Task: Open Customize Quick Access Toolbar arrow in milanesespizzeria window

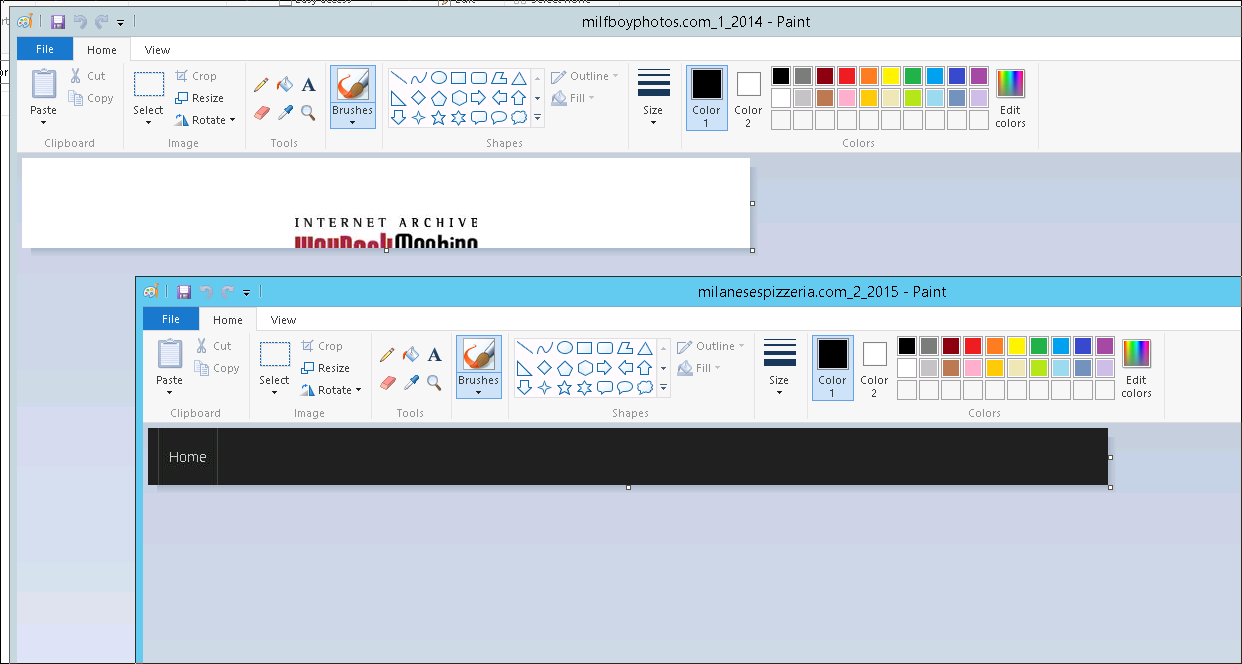Action: click(x=247, y=293)
